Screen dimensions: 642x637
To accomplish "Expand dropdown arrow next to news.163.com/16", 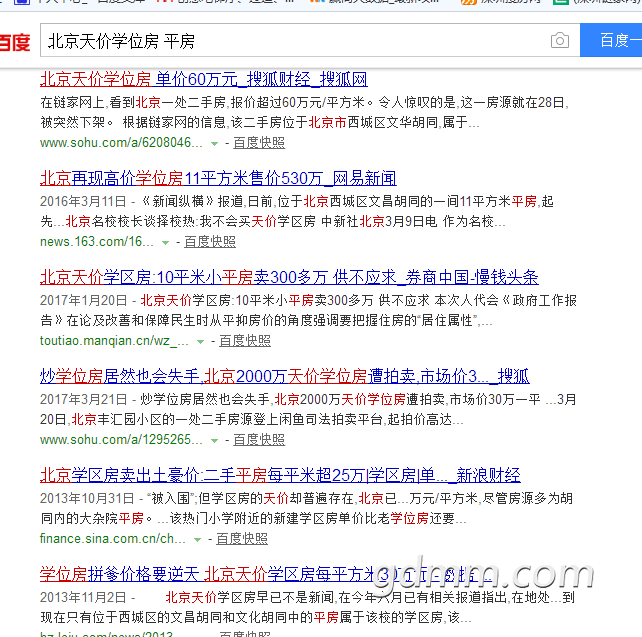I will [x=165, y=243].
